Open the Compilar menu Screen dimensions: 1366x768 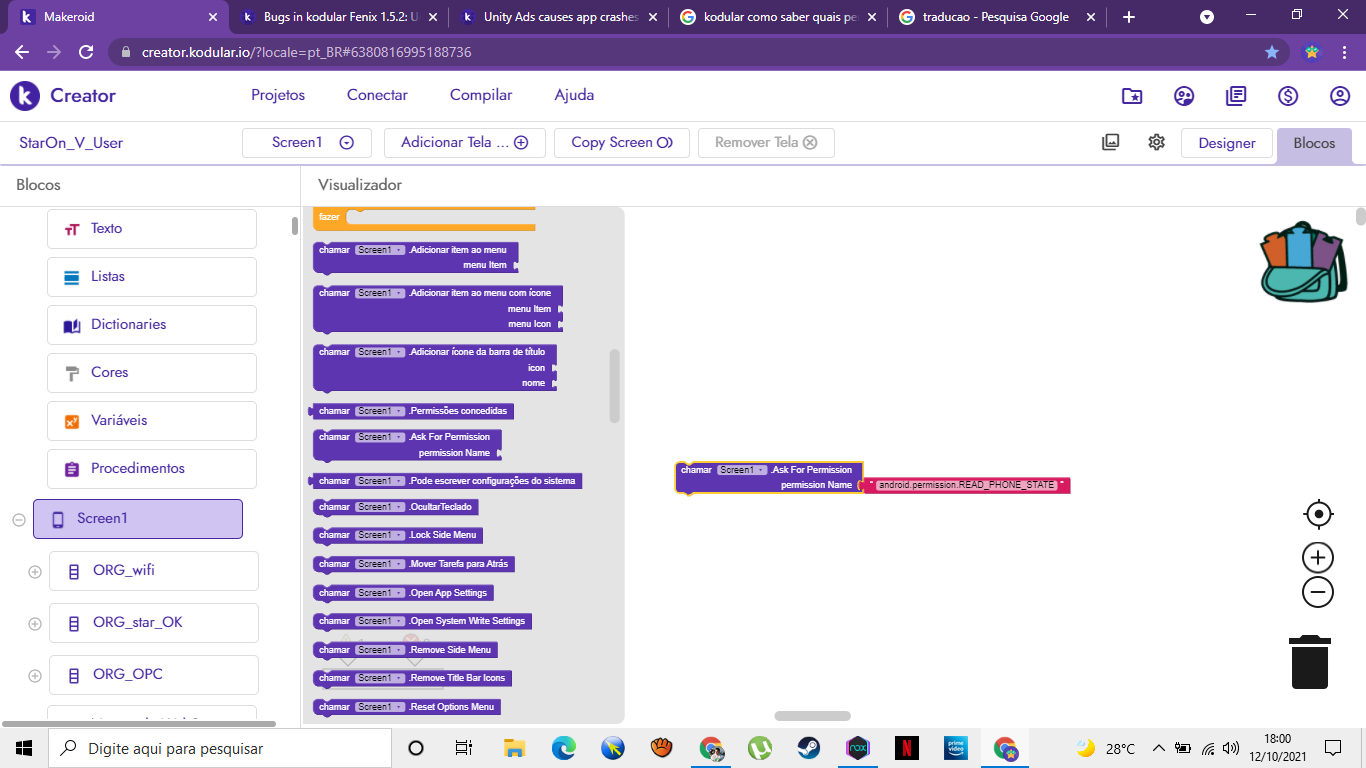click(x=481, y=95)
